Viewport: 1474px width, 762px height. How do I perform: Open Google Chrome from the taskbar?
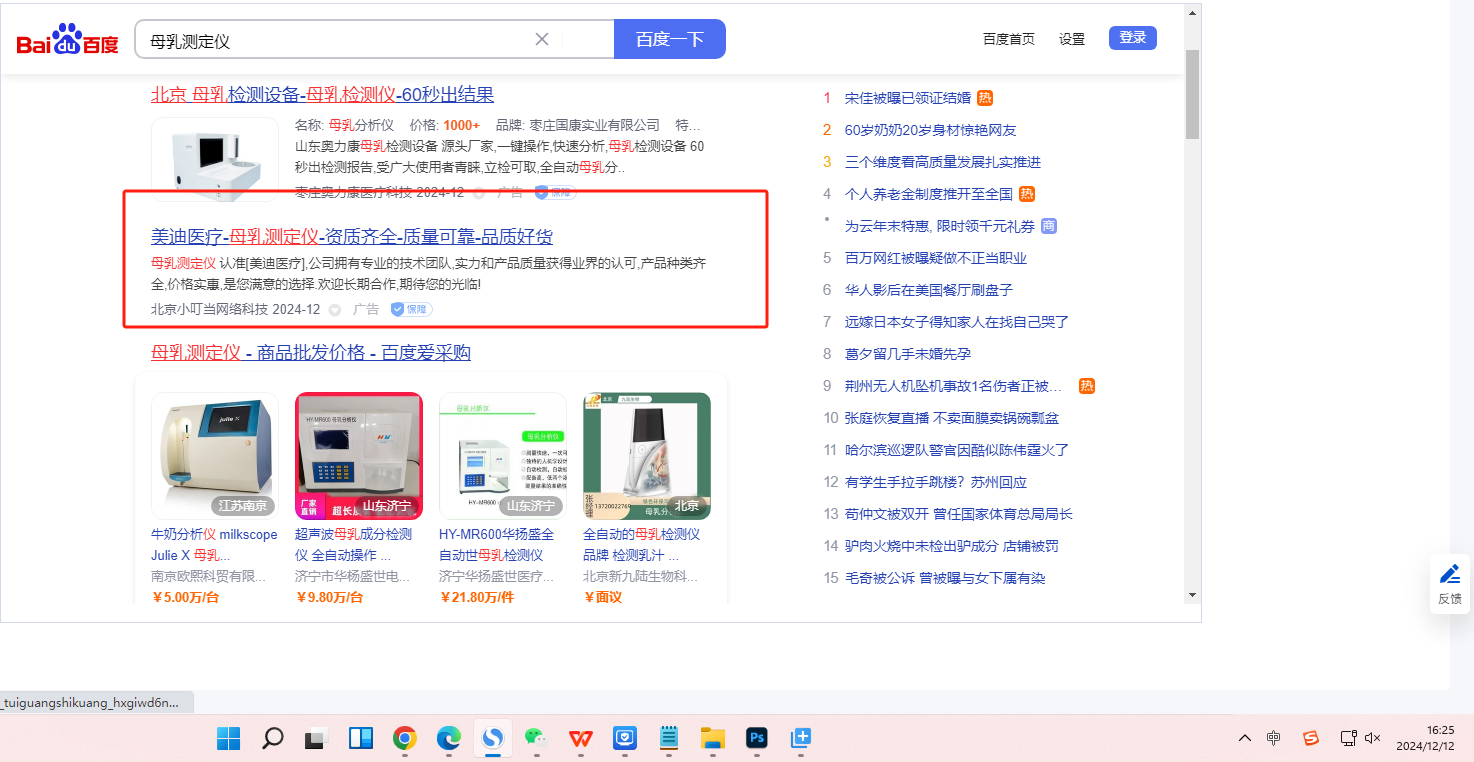(x=404, y=739)
